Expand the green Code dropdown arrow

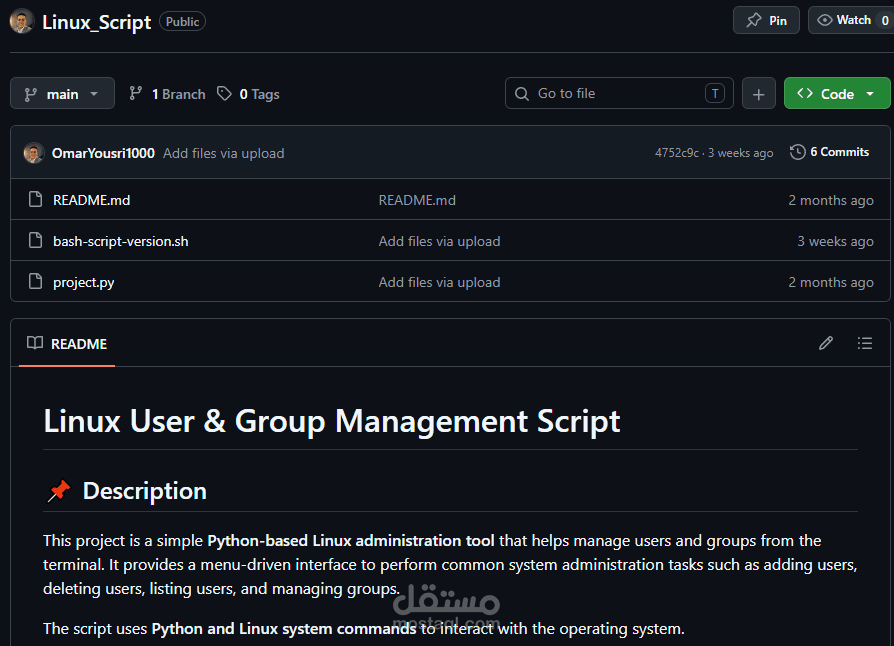(x=870, y=94)
